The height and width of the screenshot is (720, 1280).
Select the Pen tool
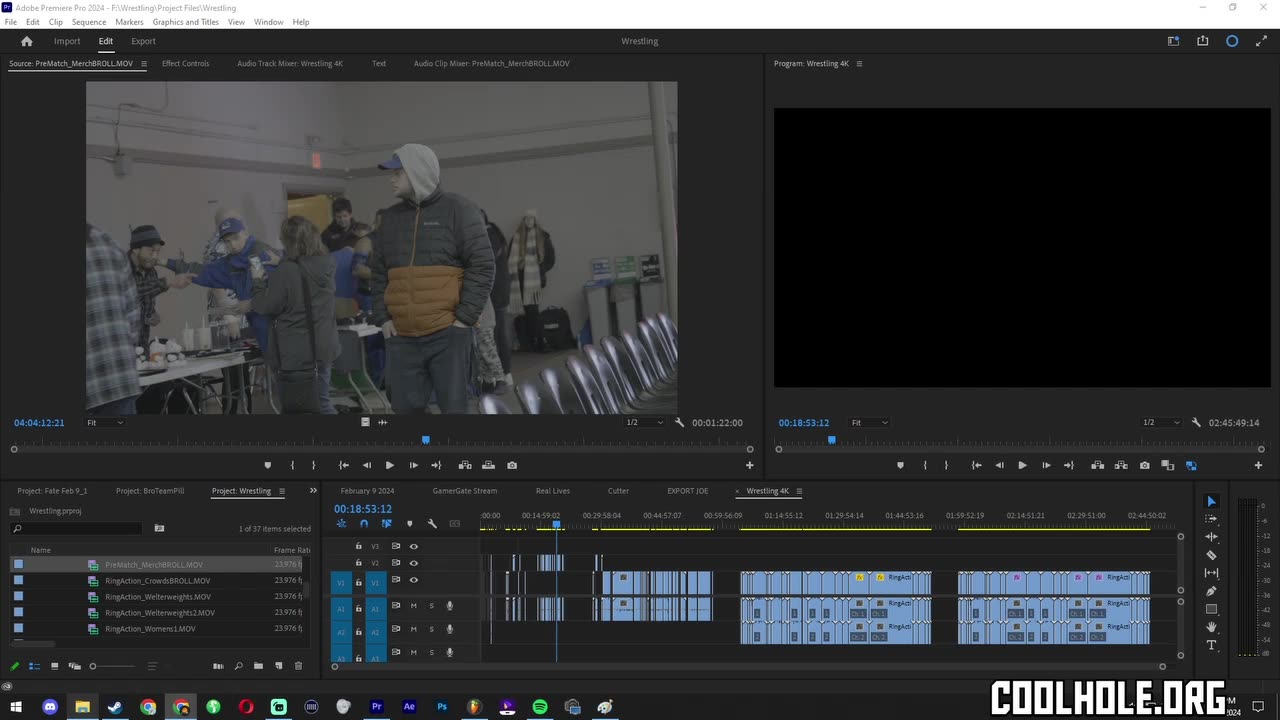point(1211,591)
